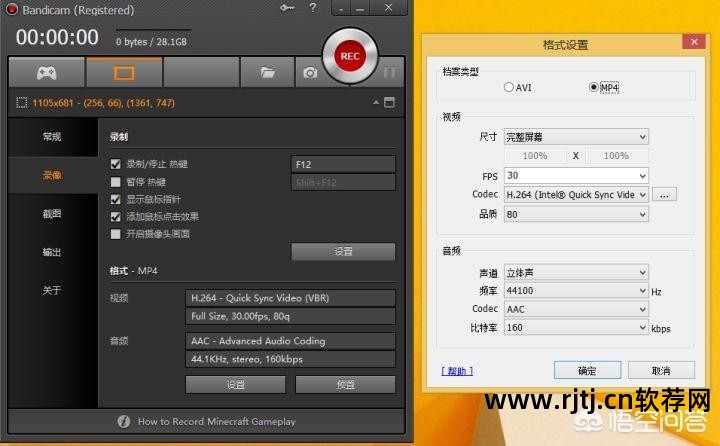
Task: Select the MP4 file type radio button
Action: coord(594,87)
